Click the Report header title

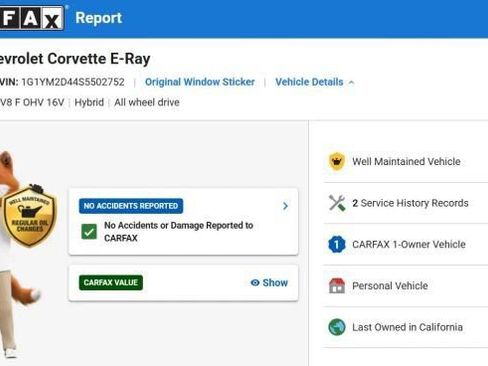(99, 18)
